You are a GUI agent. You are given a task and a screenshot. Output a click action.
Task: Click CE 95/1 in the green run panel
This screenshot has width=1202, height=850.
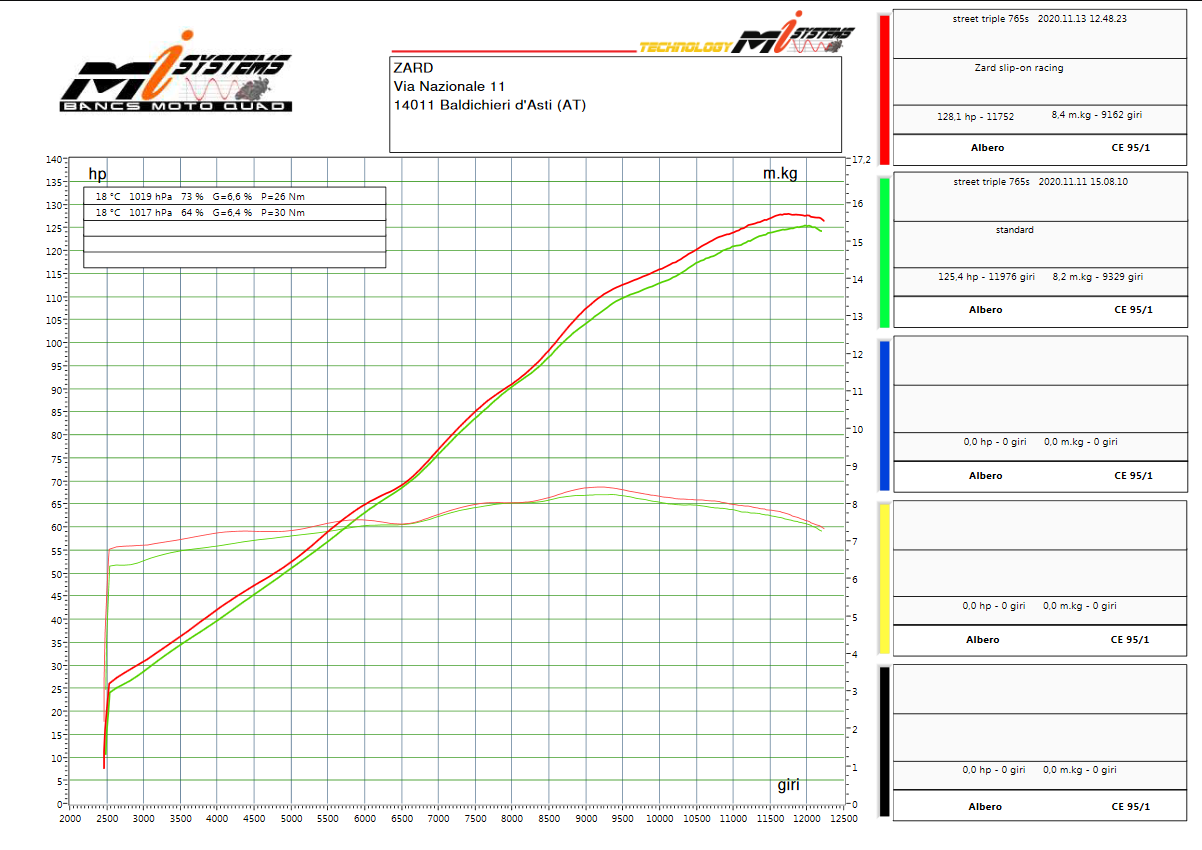pos(1133,310)
